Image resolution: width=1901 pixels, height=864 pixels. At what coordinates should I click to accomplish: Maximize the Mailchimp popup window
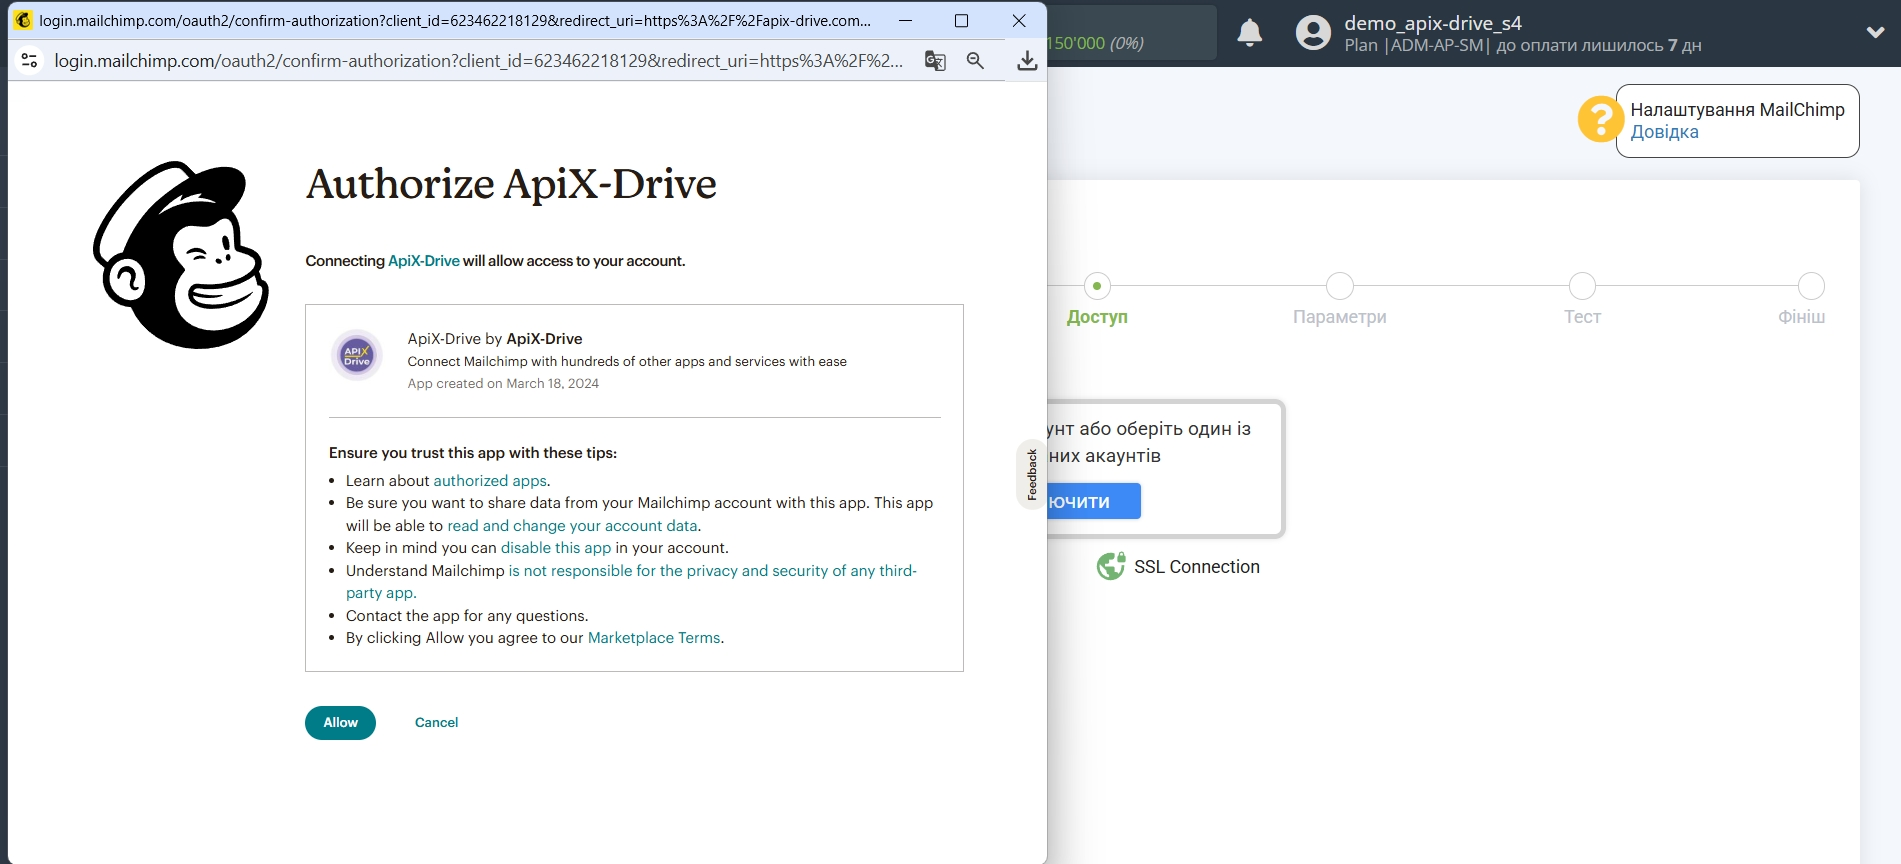point(961,20)
